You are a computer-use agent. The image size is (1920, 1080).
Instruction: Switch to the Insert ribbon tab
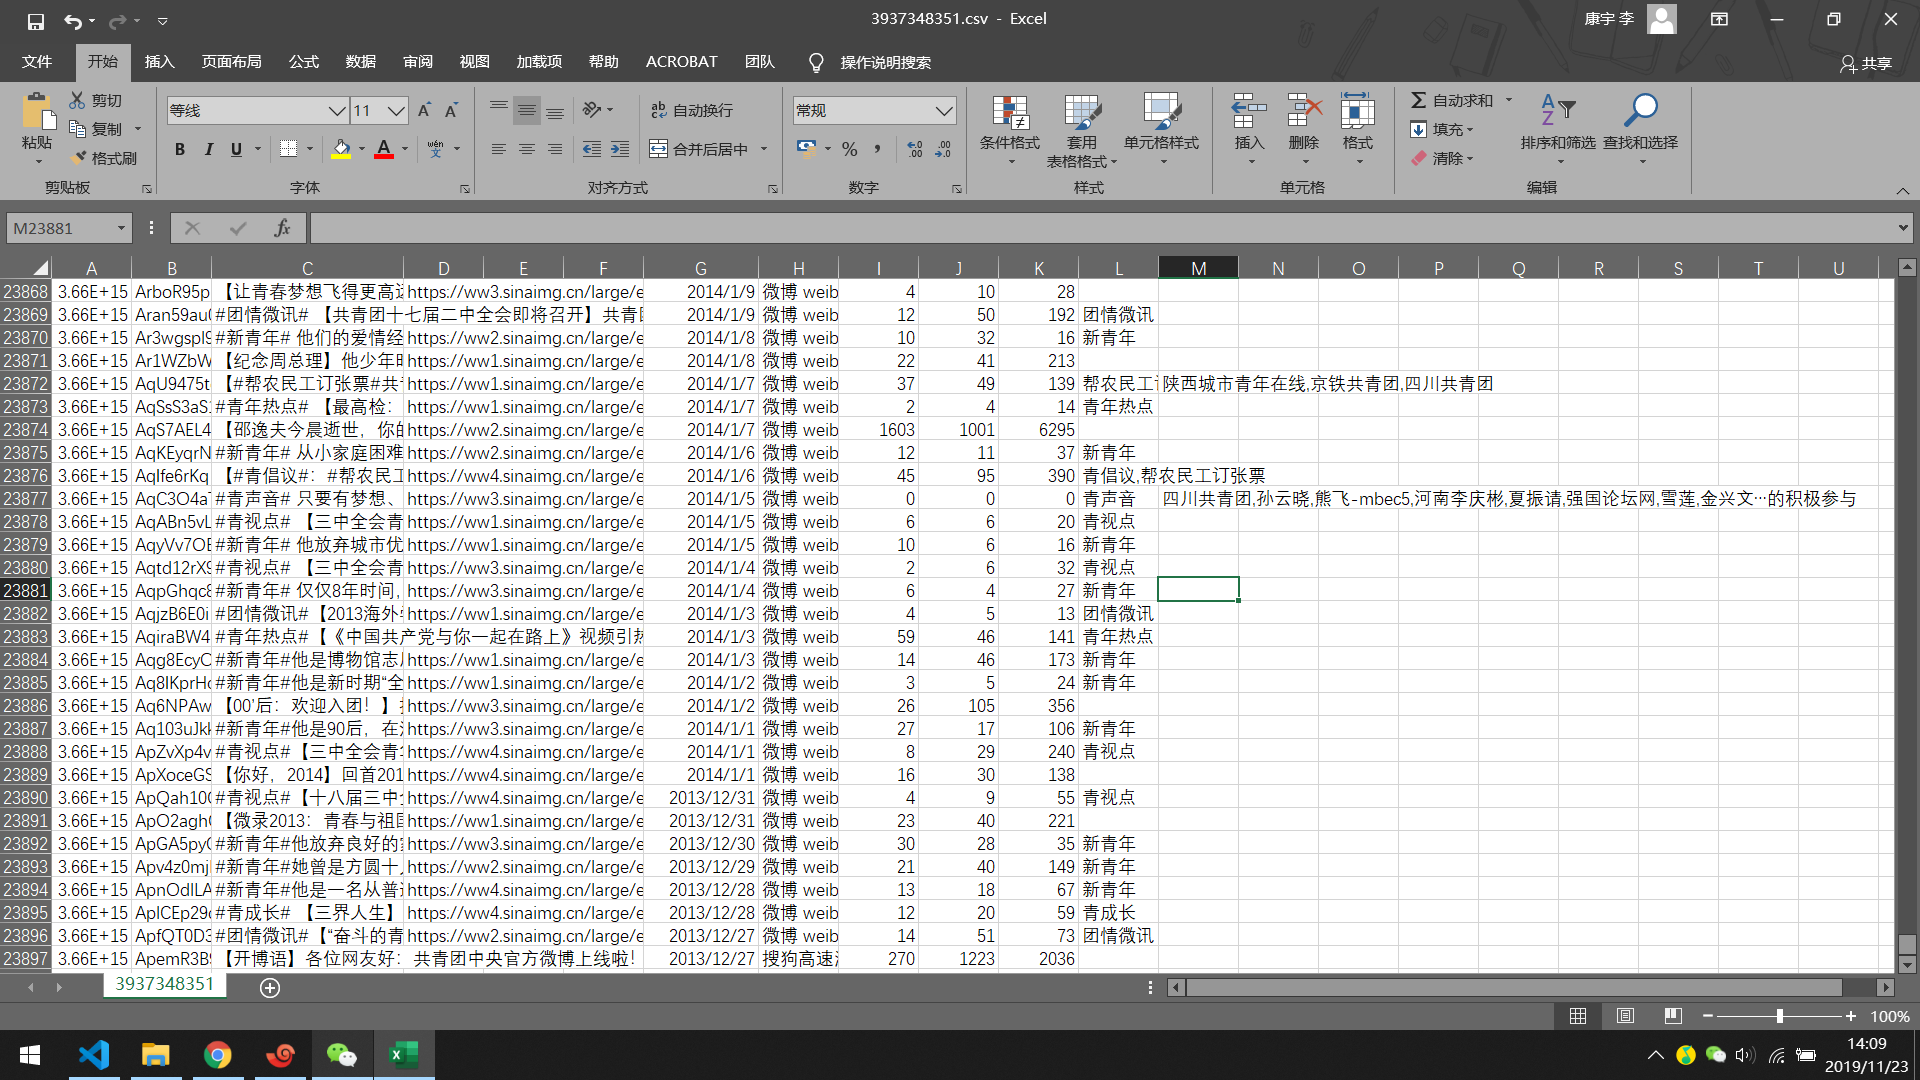[x=159, y=62]
